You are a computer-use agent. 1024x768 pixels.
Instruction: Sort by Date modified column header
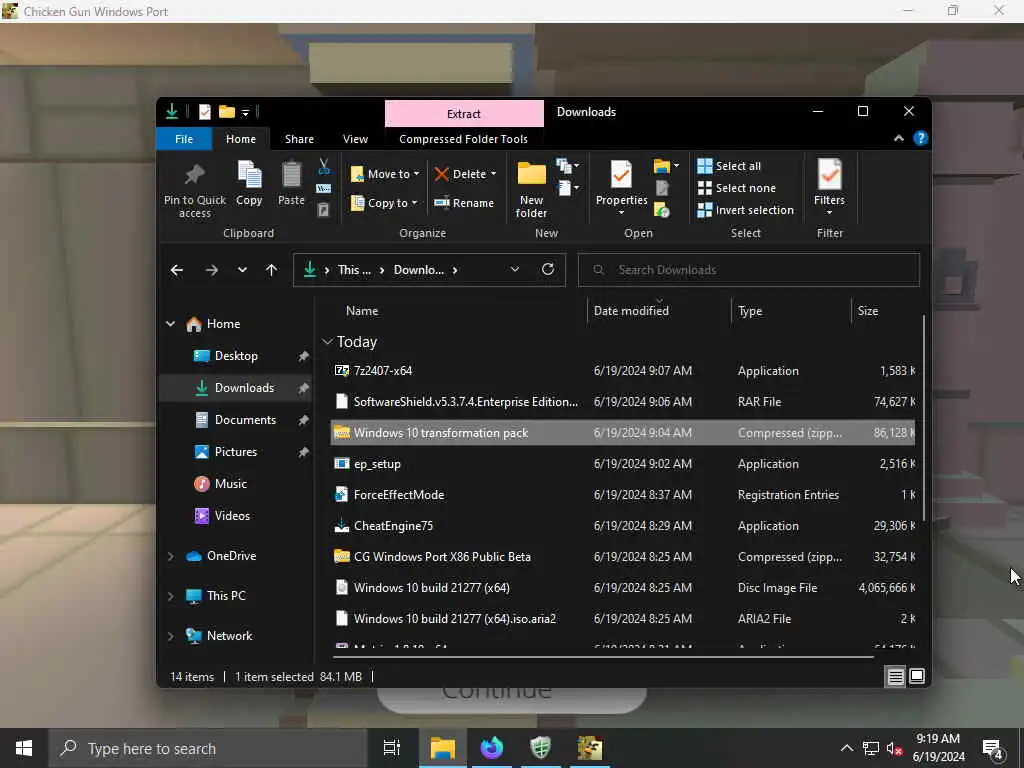(x=631, y=311)
